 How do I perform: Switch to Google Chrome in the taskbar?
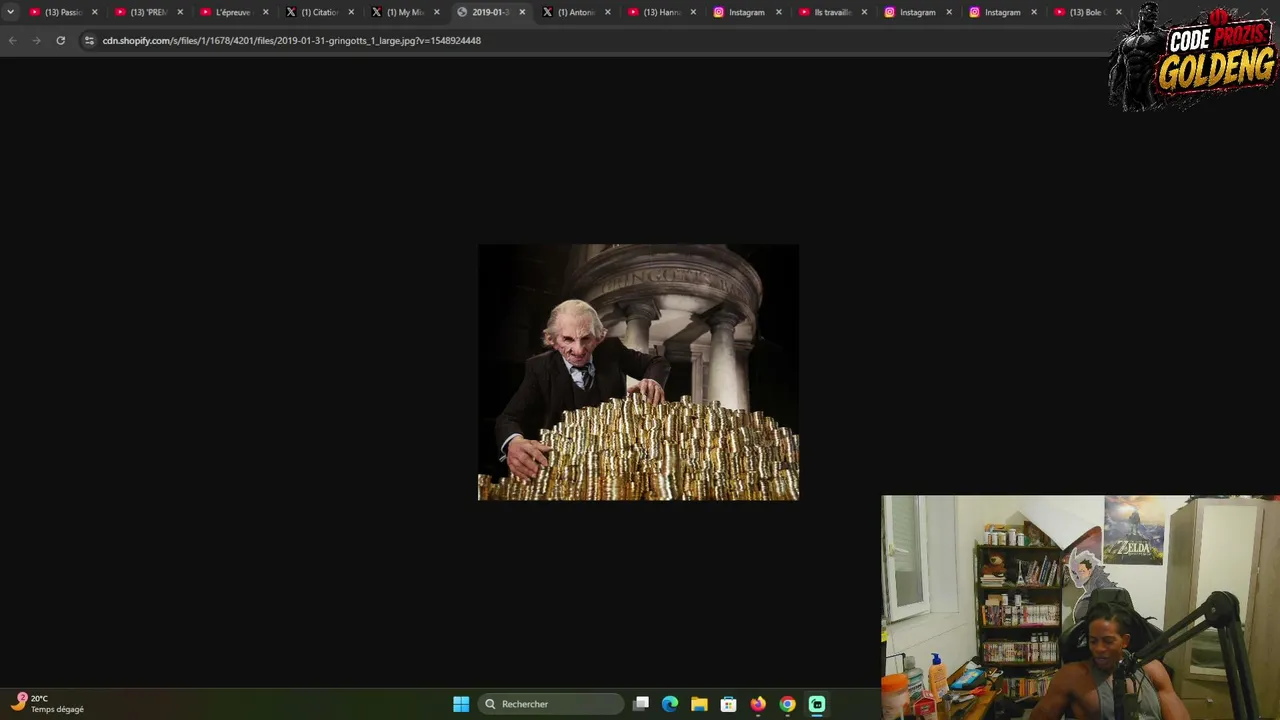point(788,704)
